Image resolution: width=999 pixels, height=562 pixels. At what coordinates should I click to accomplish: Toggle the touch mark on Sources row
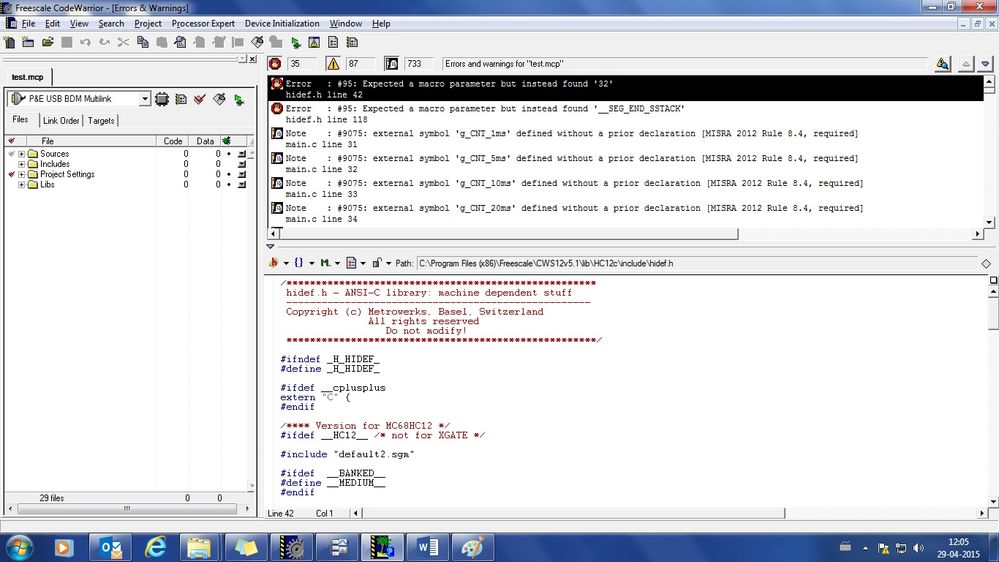11,154
